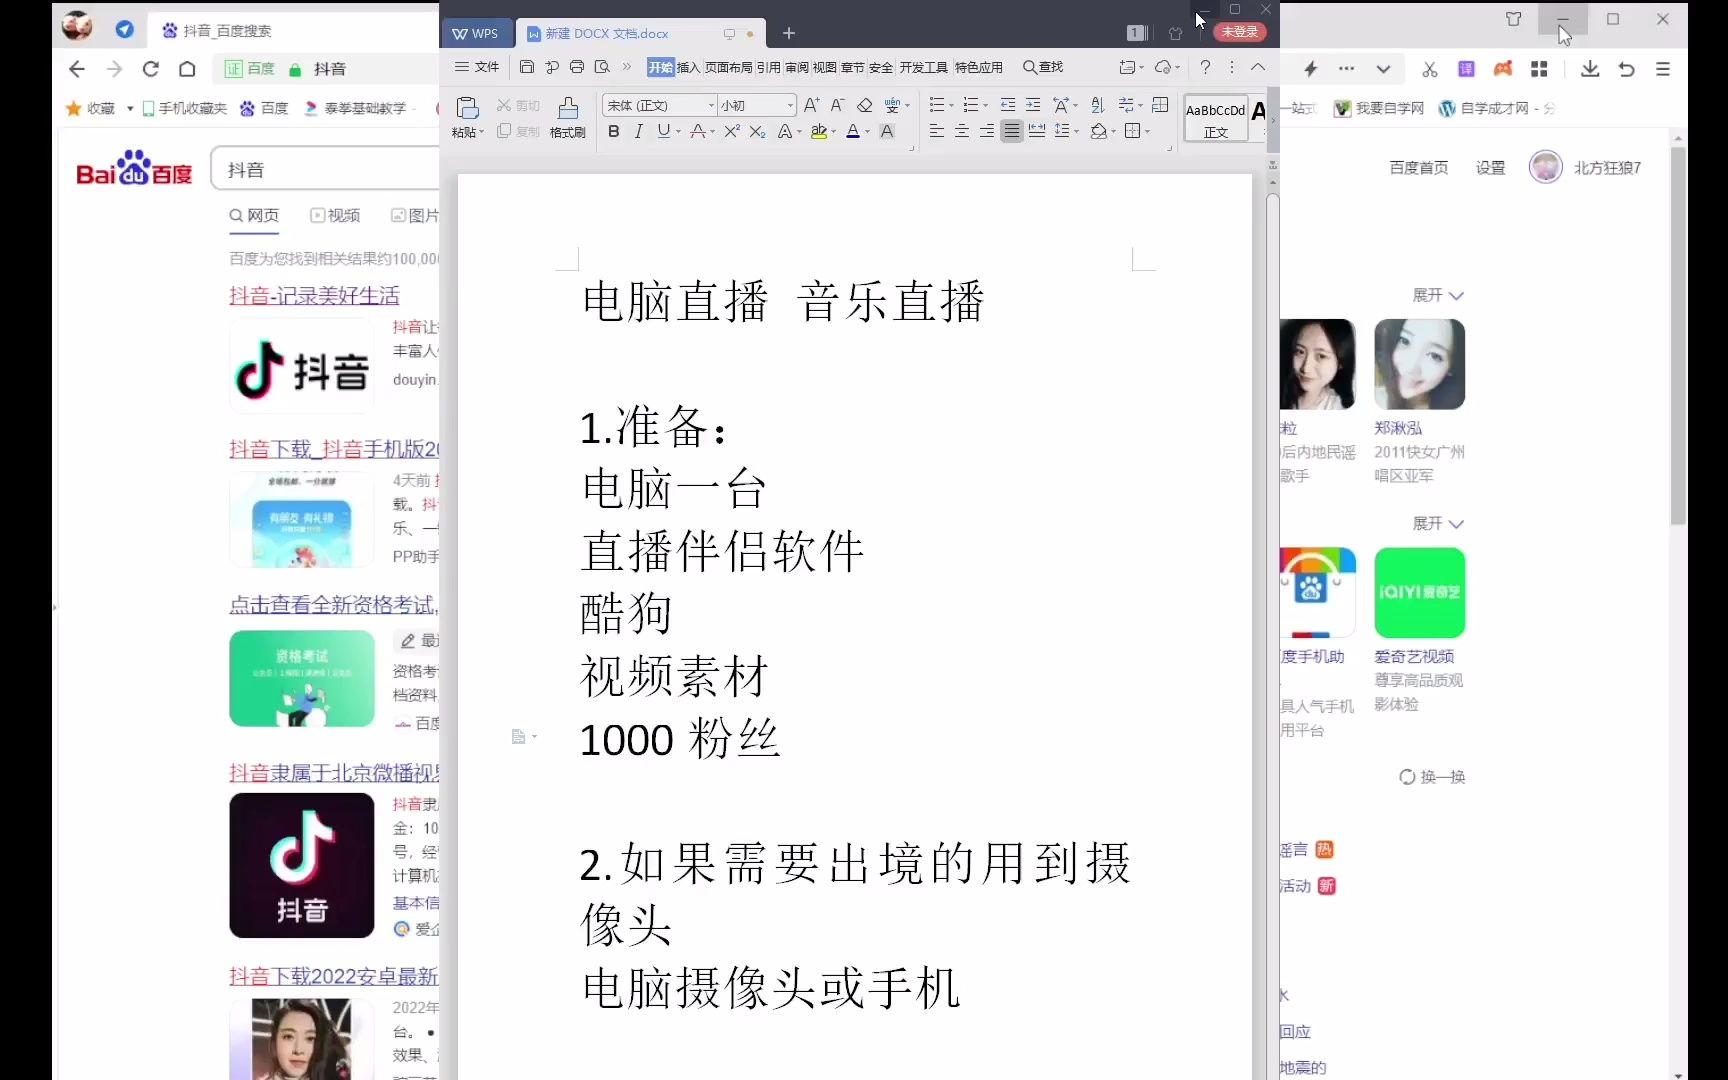The image size is (1728, 1080).
Task: Click the browser back arrow
Action: [x=77, y=69]
